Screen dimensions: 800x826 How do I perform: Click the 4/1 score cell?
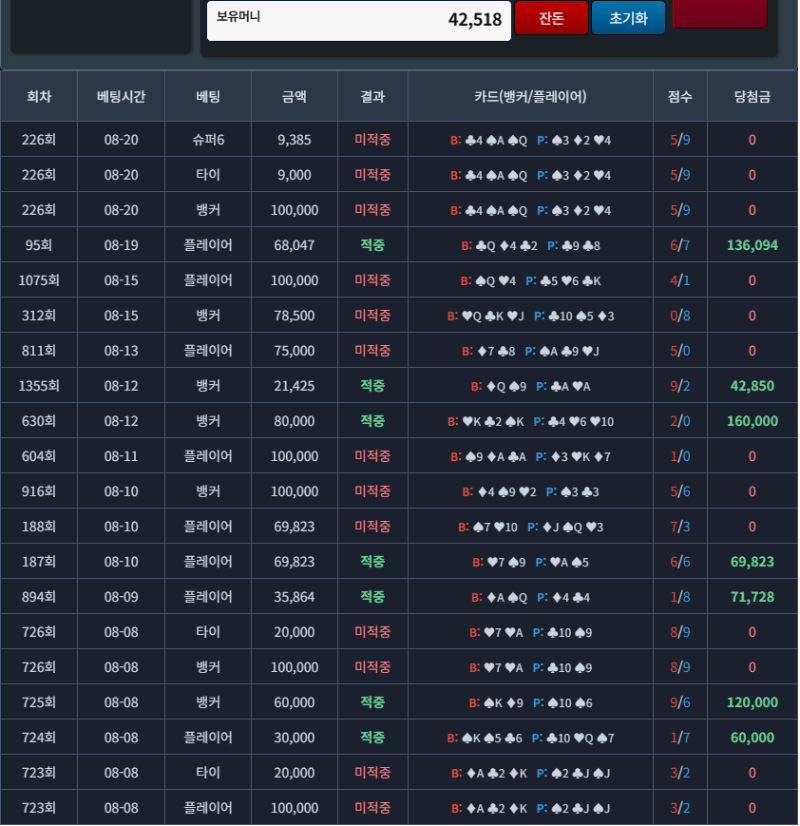[x=680, y=280]
